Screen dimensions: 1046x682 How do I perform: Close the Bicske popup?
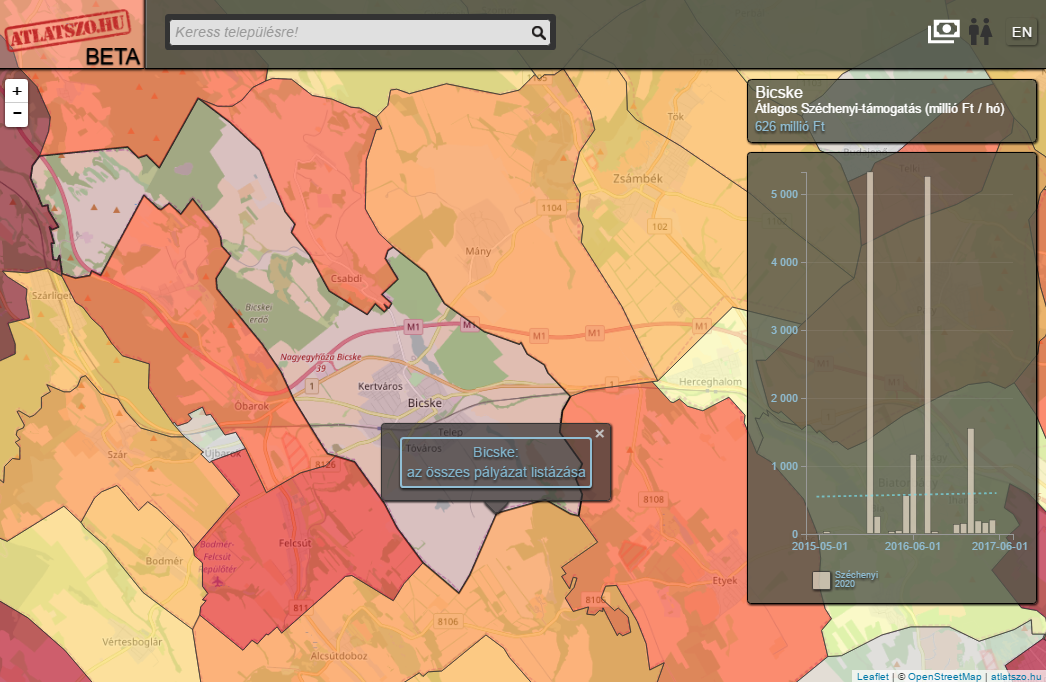click(600, 433)
